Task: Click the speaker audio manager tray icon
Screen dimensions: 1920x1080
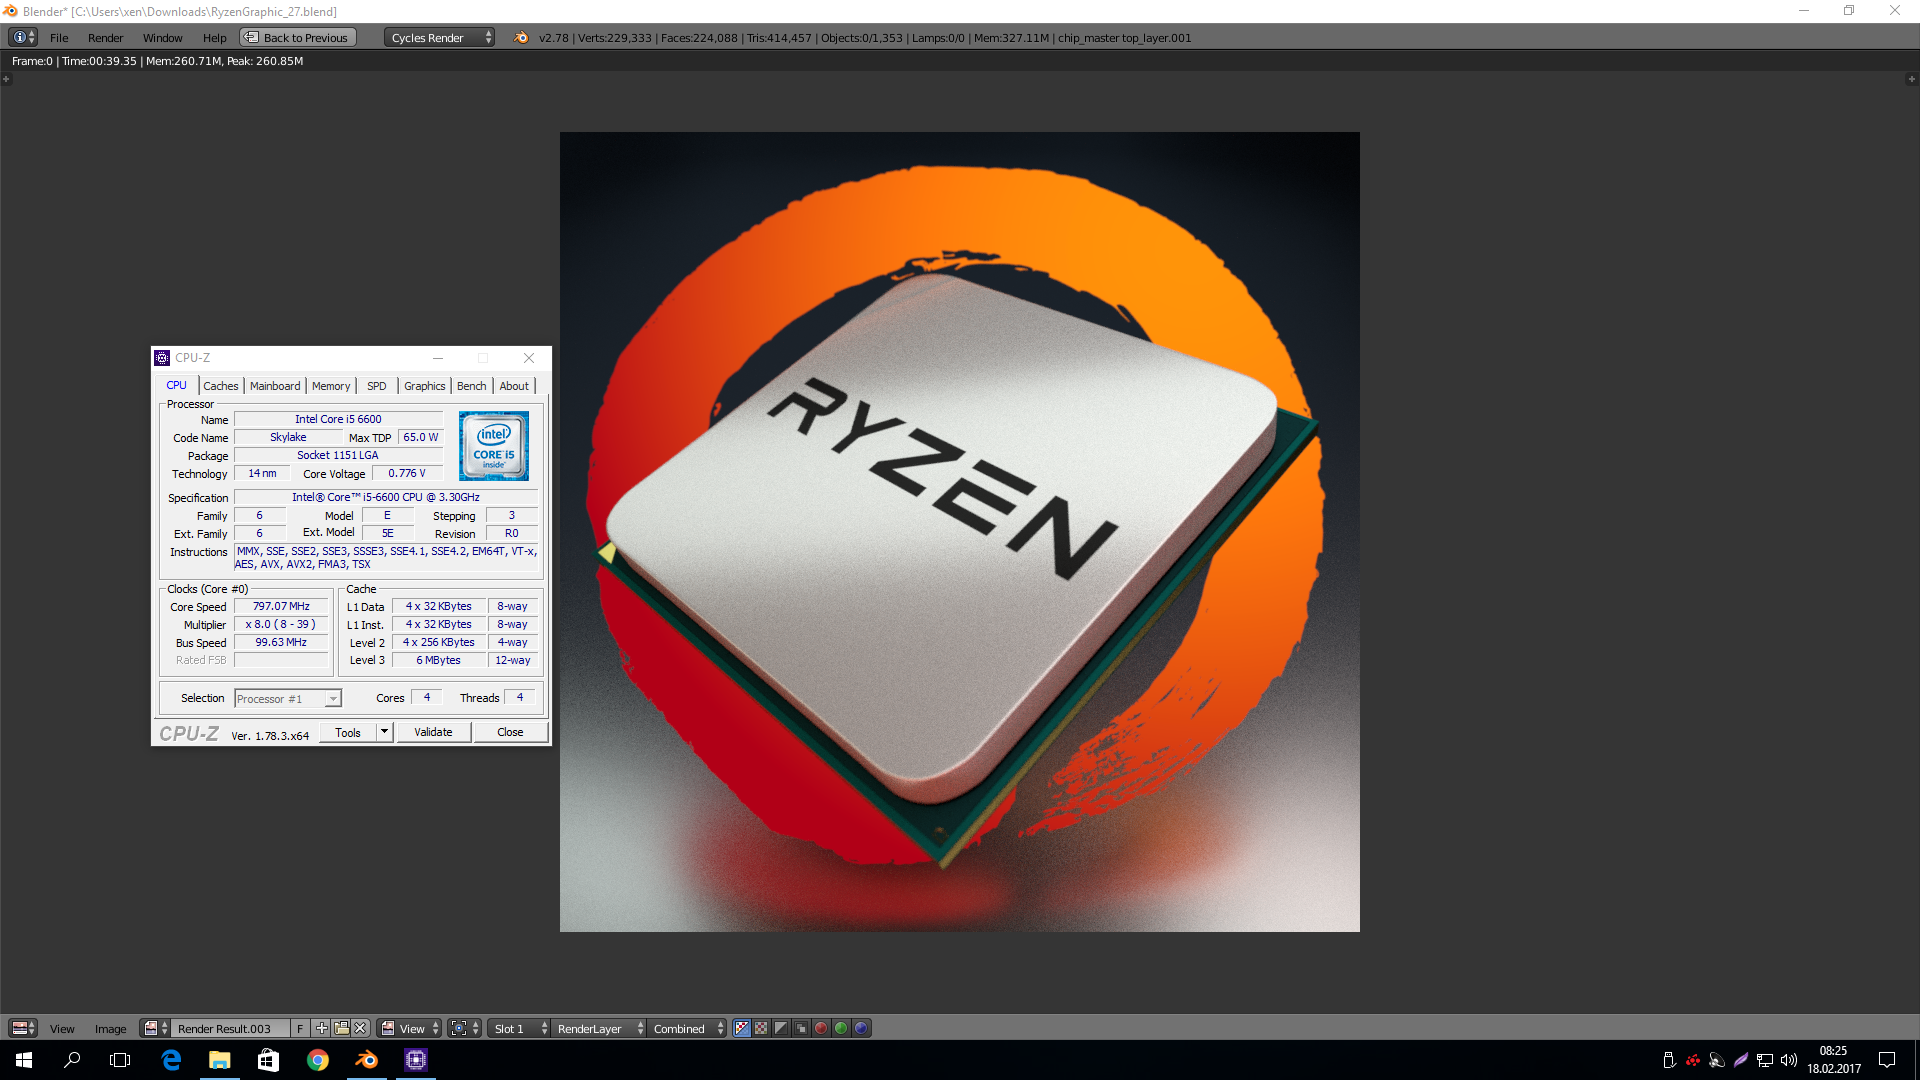Action: click(x=1717, y=1060)
